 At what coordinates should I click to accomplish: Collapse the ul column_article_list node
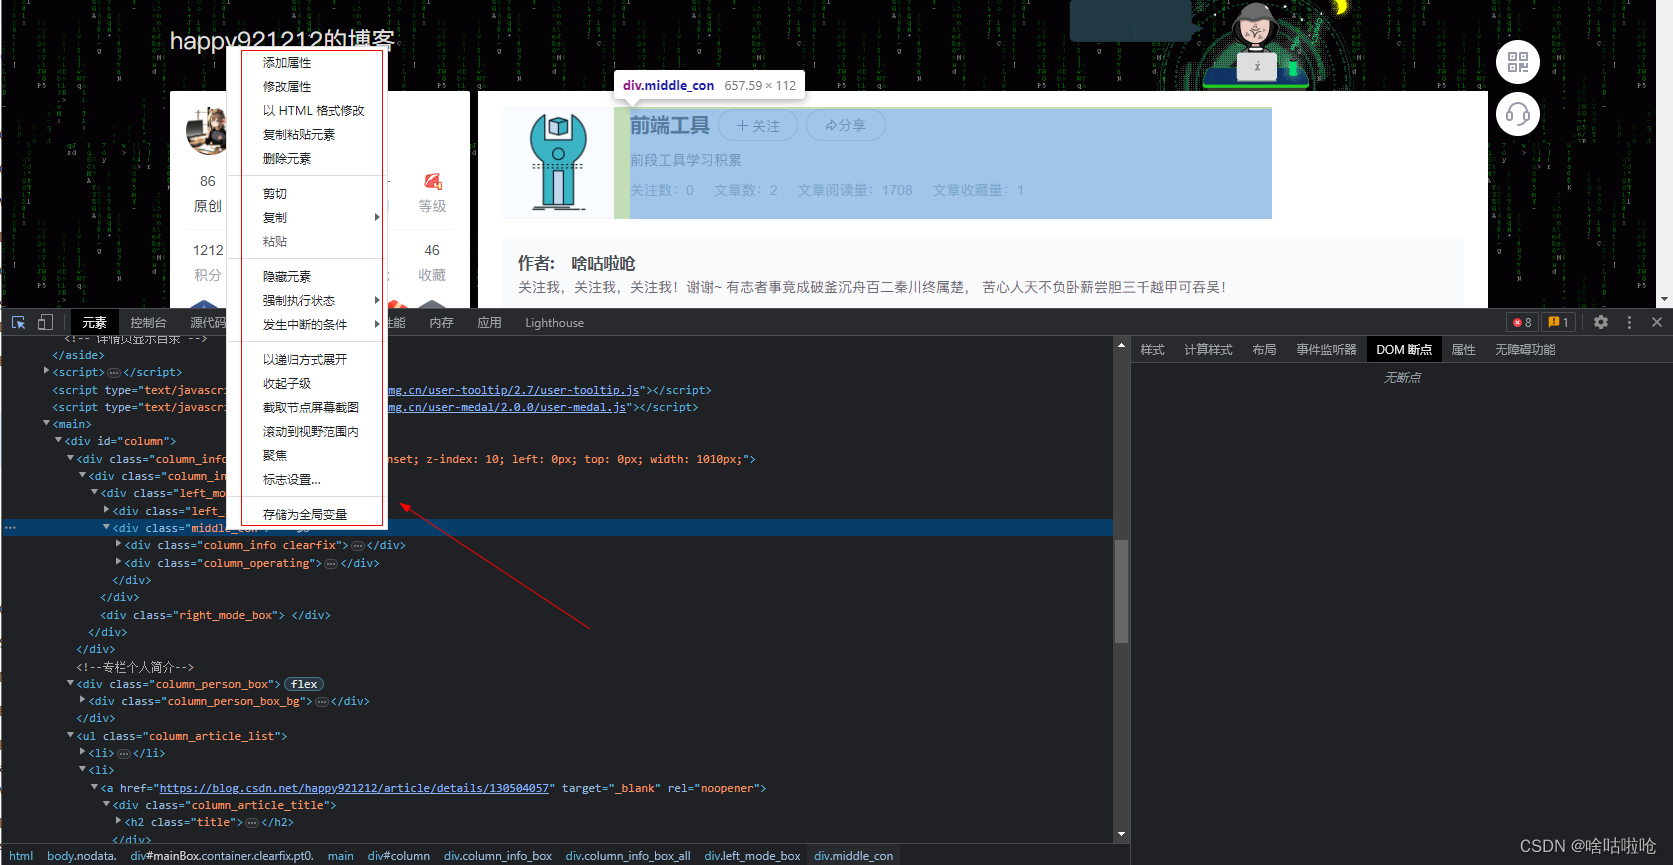point(70,736)
